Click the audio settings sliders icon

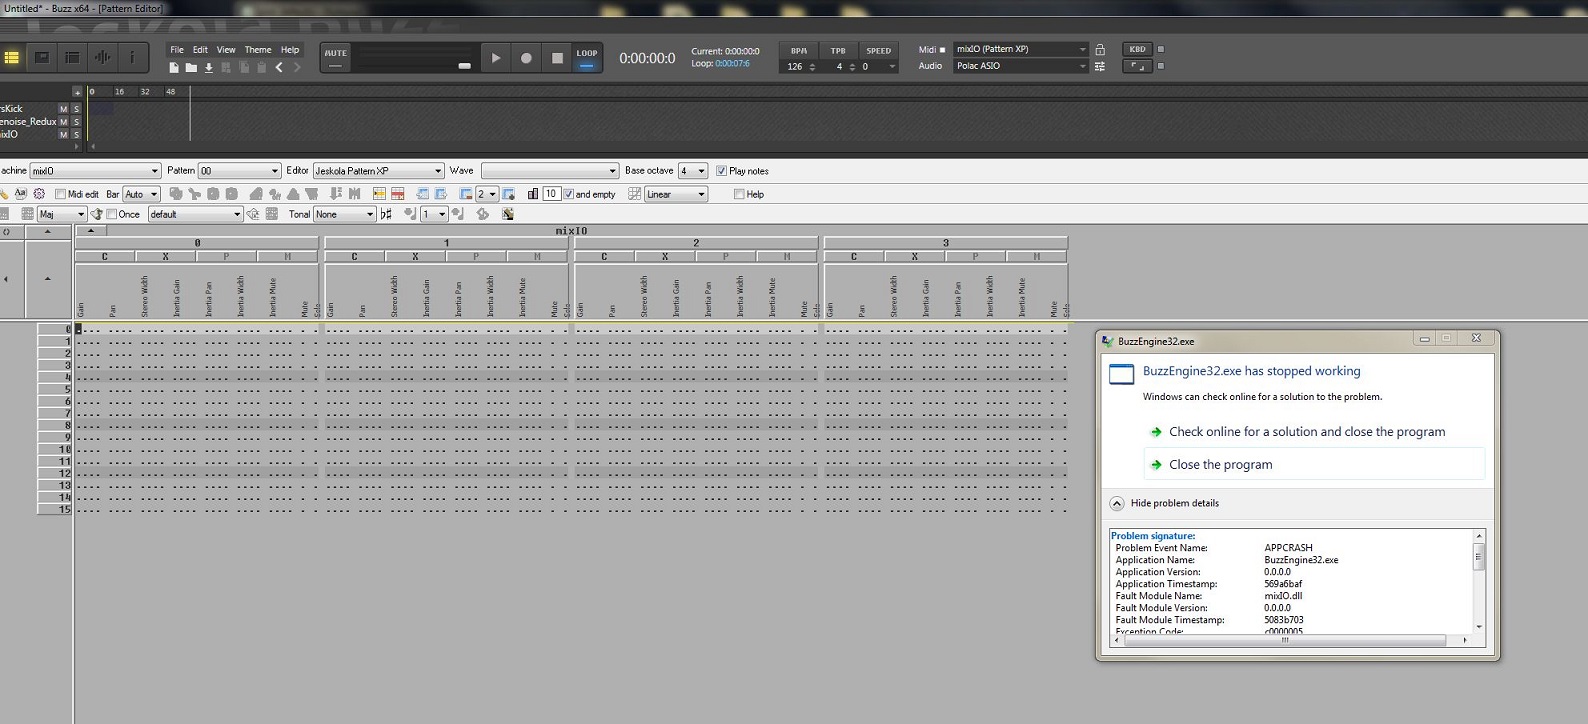point(1100,66)
